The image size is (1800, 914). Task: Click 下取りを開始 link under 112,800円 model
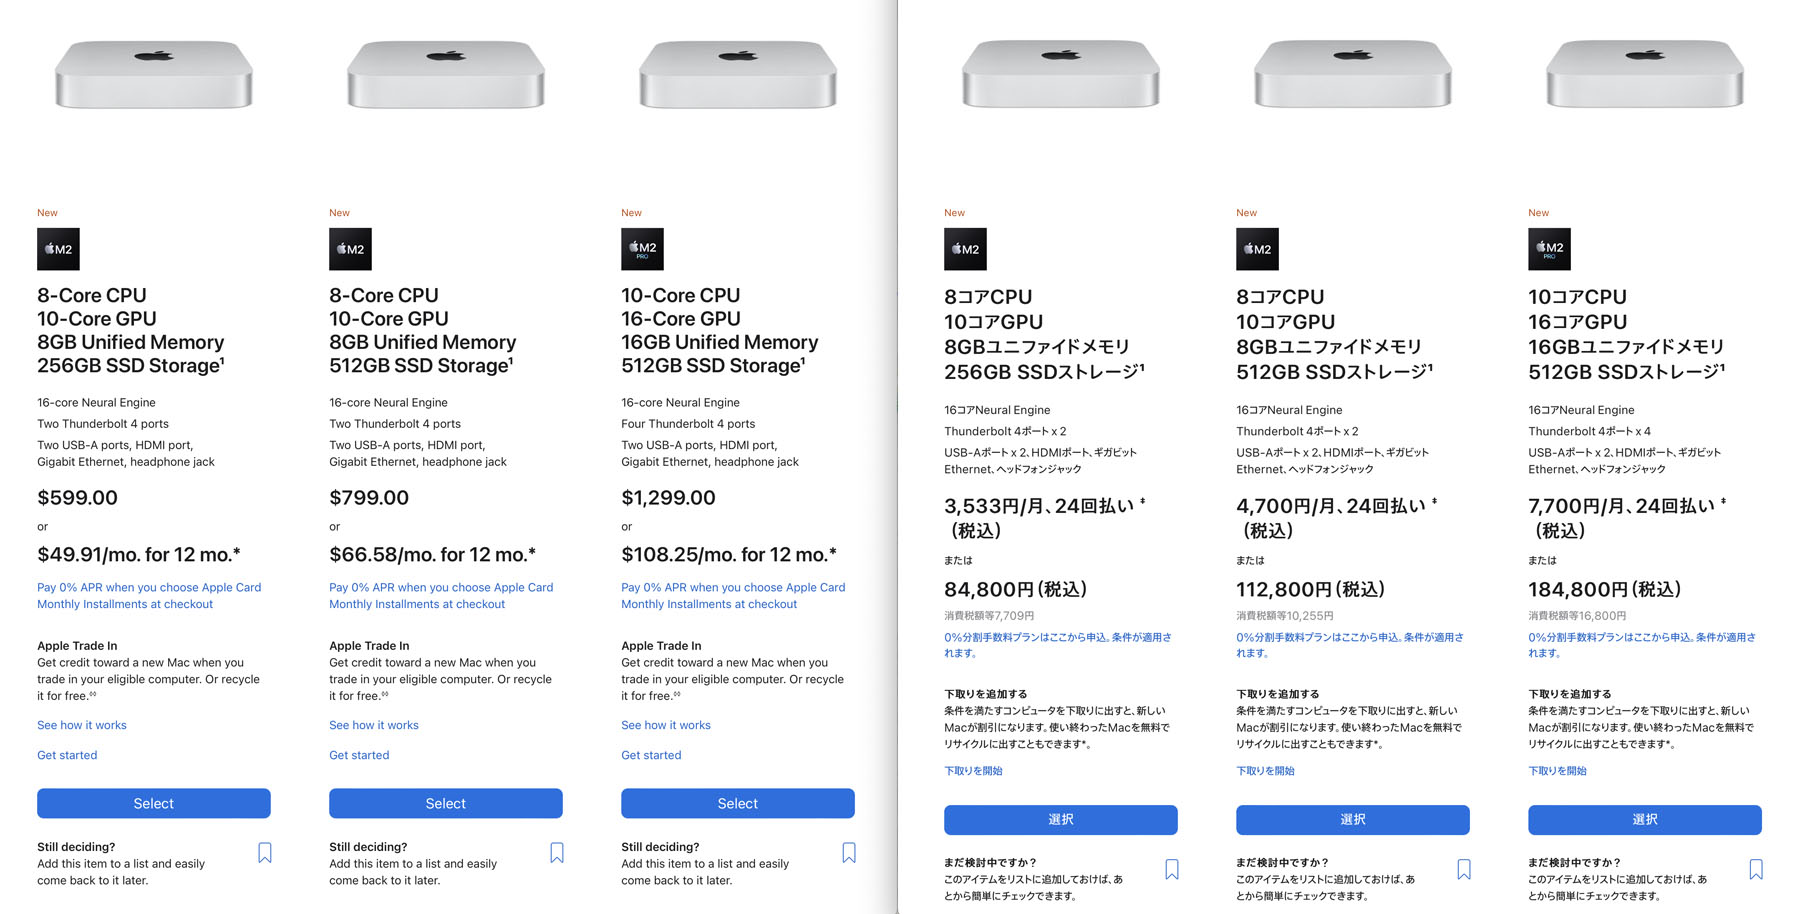1265,771
